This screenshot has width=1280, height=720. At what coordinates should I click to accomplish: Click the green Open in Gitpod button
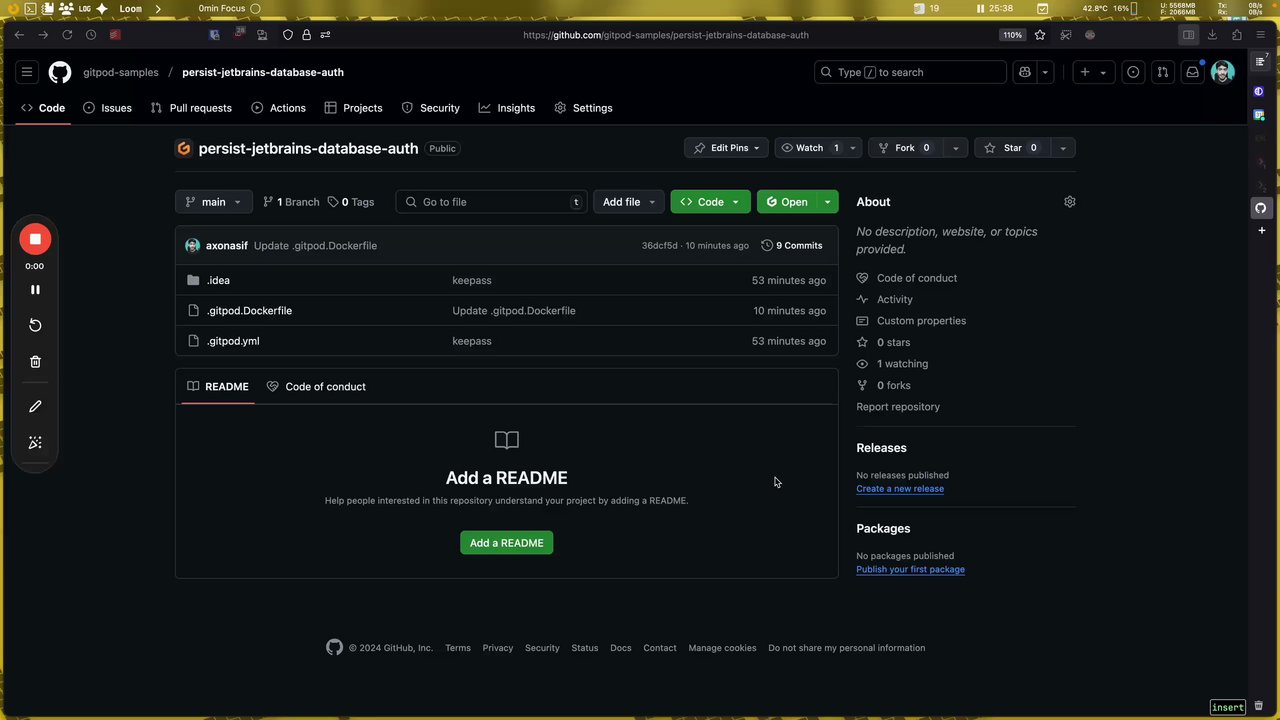click(x=787, y=202)
